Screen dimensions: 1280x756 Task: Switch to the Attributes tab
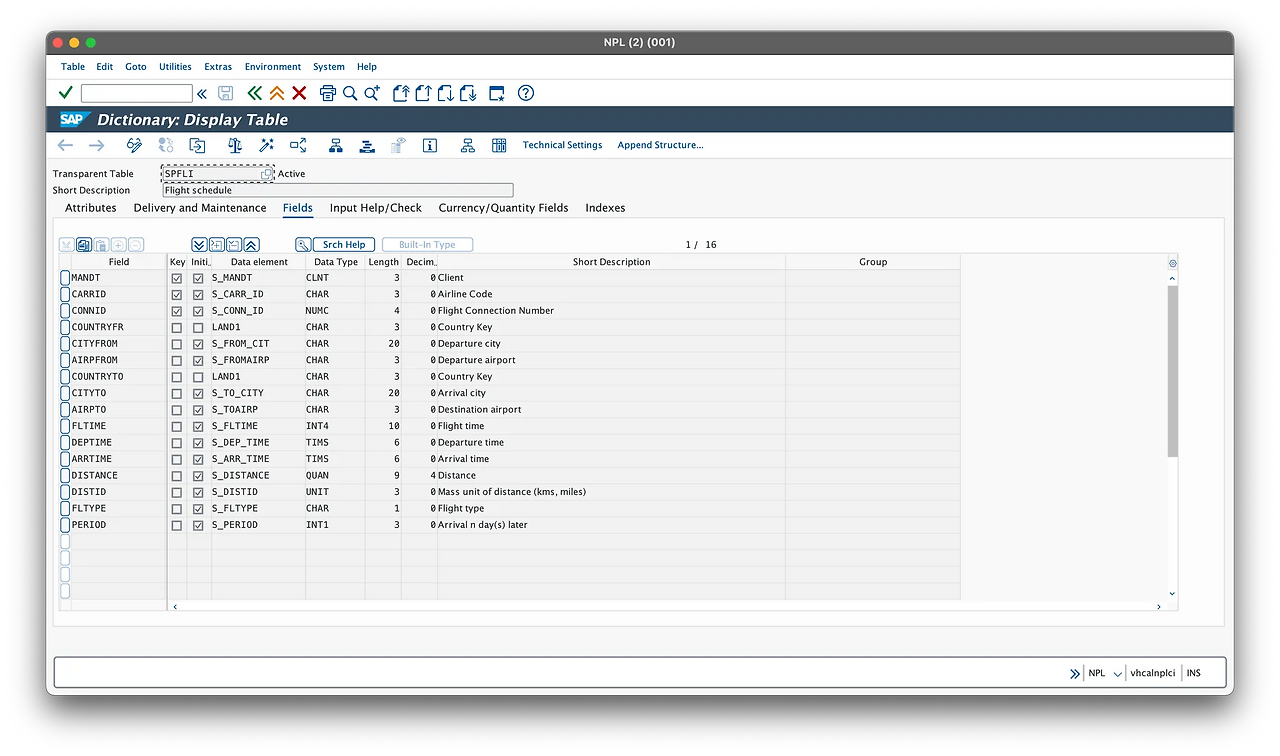tap(91, 208)
